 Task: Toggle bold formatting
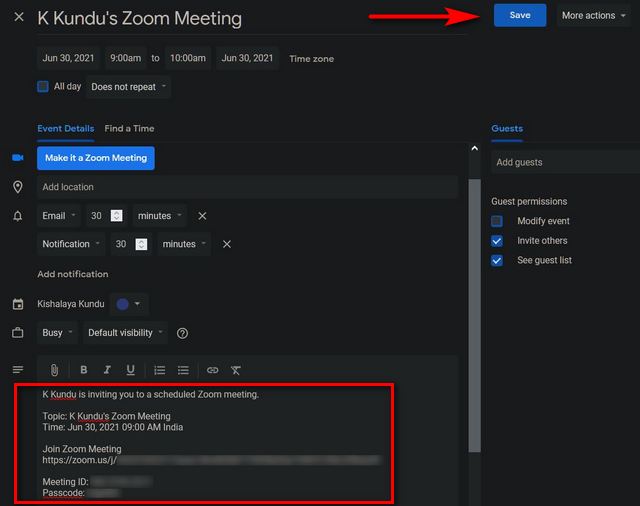coord(84,370)
